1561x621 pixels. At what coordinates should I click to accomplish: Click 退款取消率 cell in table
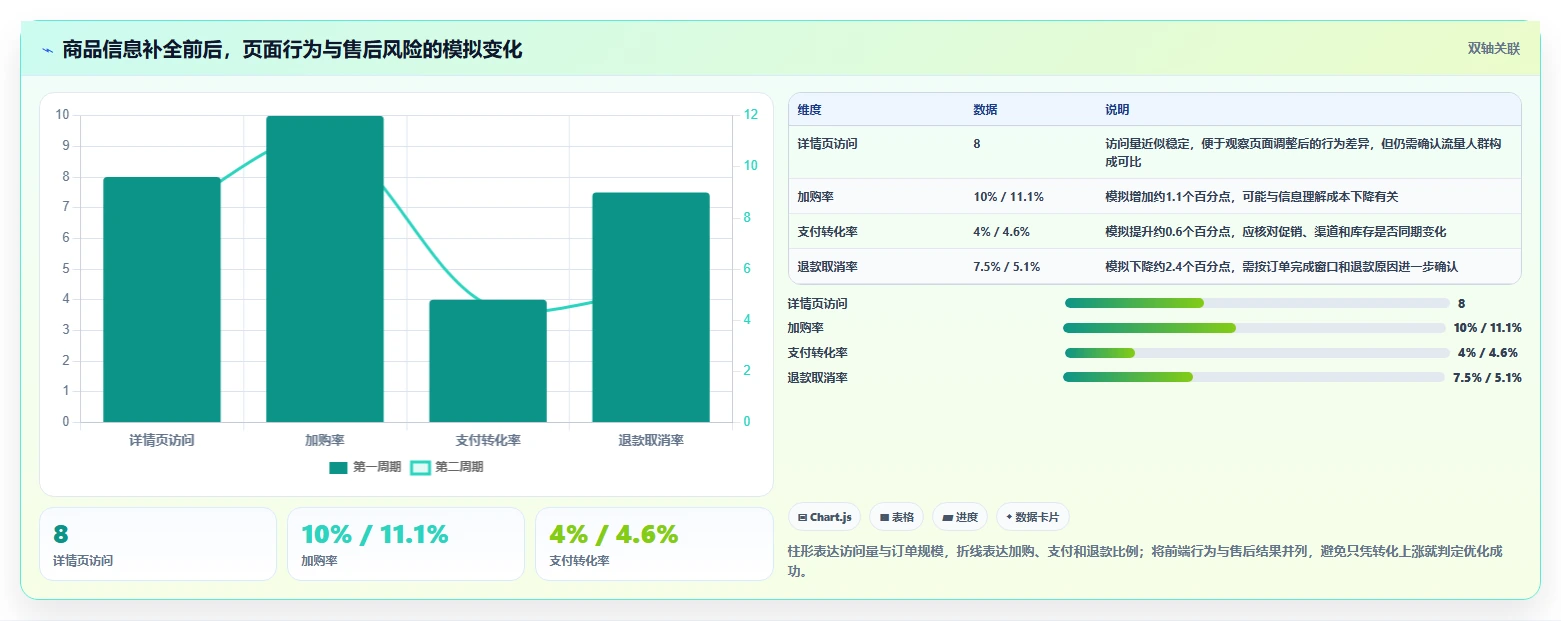[x=827, y=267]
